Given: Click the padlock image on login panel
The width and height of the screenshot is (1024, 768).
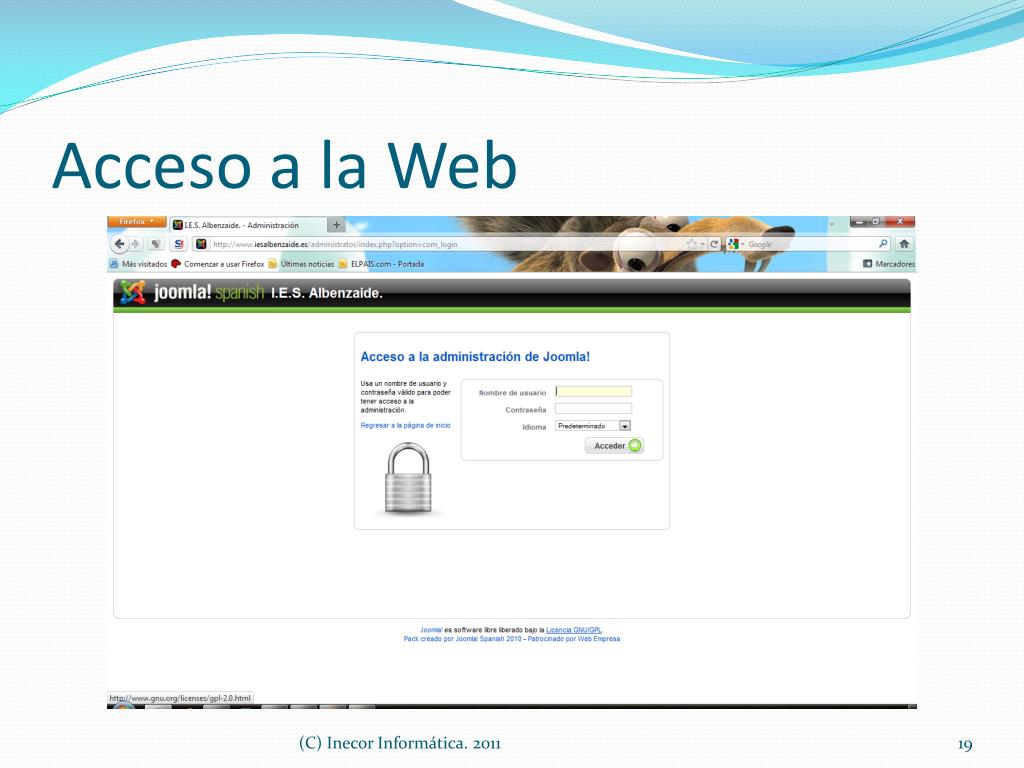Looking at the screenshot, I should click(408, 478).
